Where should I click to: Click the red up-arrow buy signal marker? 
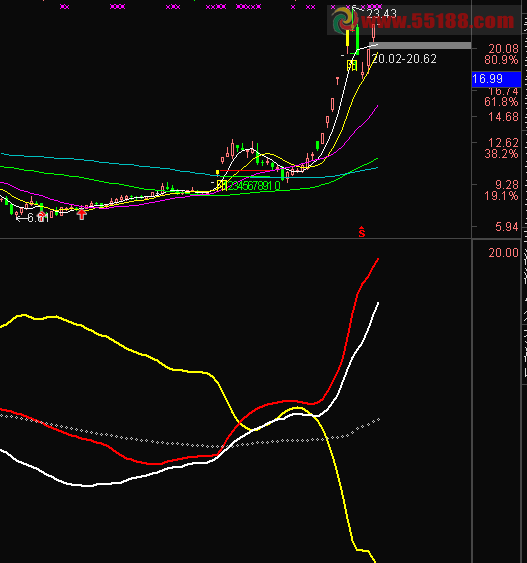click(x=82, y=215)
